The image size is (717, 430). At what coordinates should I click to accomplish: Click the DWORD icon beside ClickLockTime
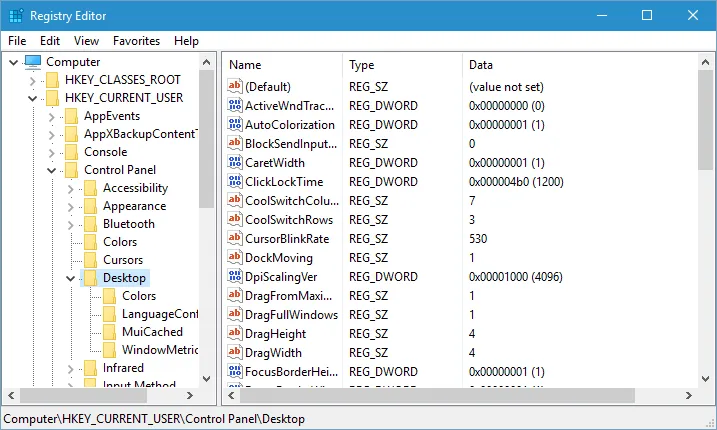point(235,181)
